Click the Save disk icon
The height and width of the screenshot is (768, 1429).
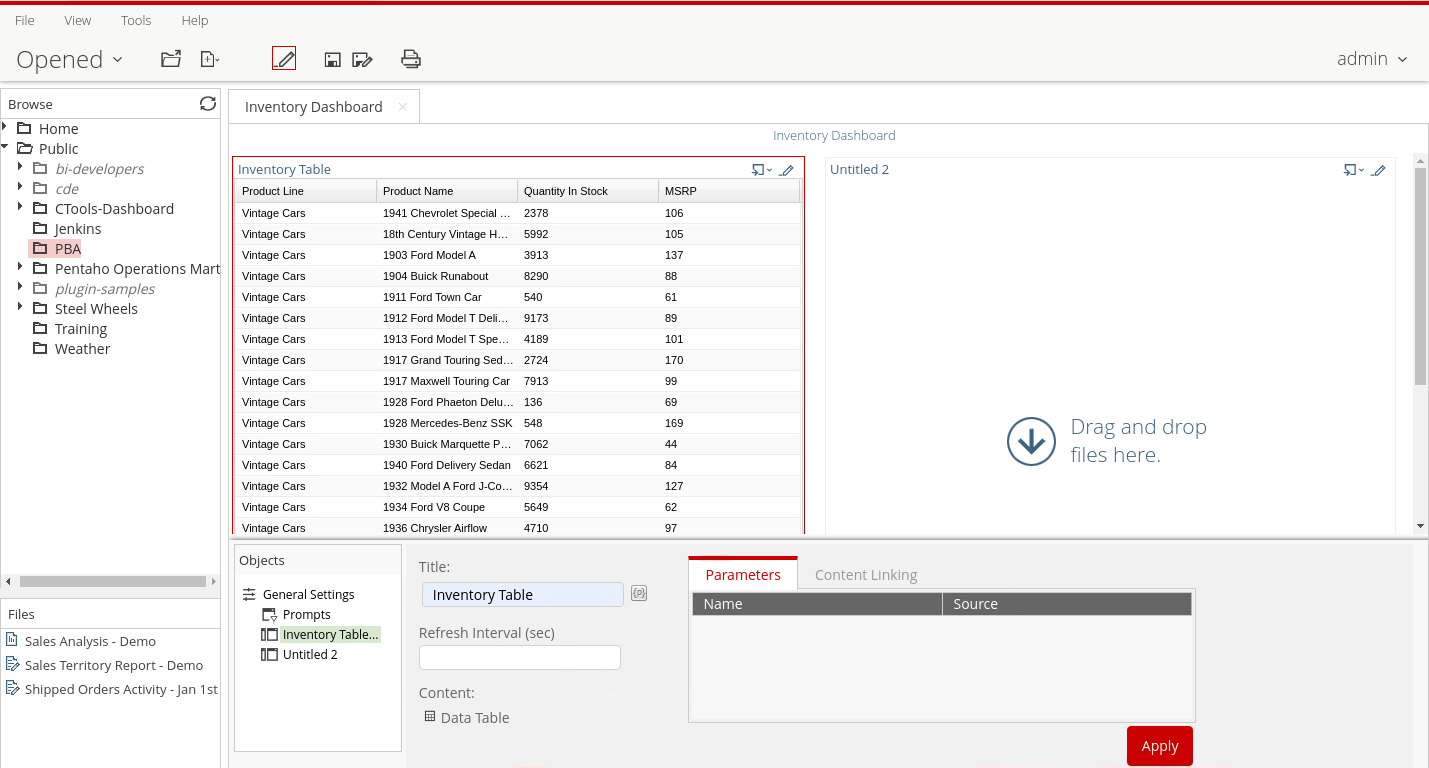(x=333, y=60)
